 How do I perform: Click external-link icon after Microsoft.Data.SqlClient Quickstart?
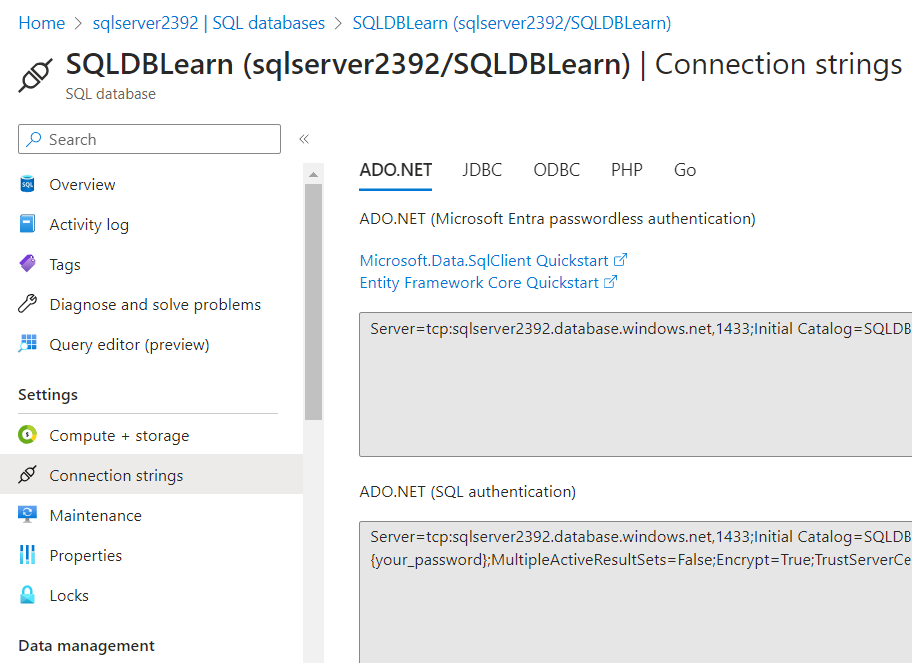pos(621,260)
